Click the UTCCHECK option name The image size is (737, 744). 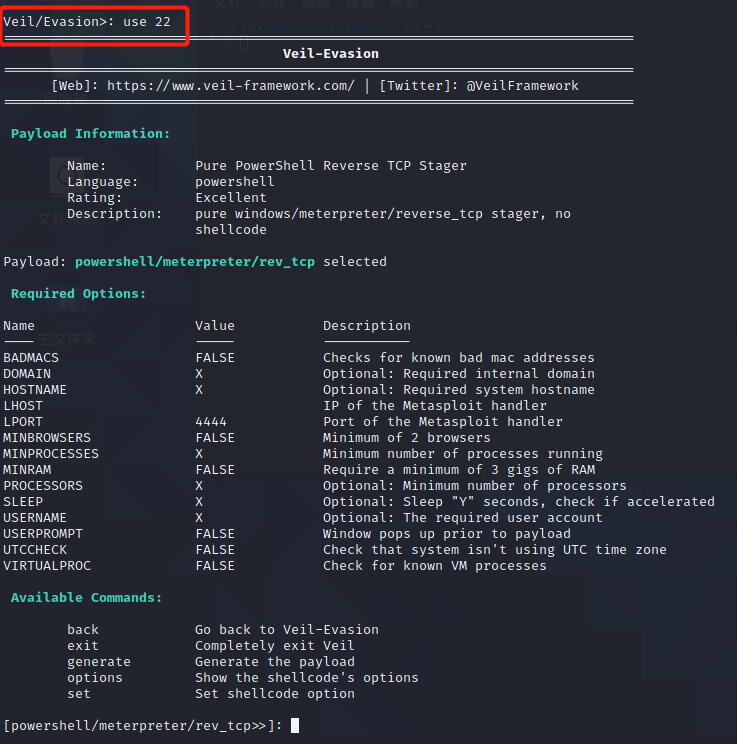pyautogui.click(x=35, y=550)
